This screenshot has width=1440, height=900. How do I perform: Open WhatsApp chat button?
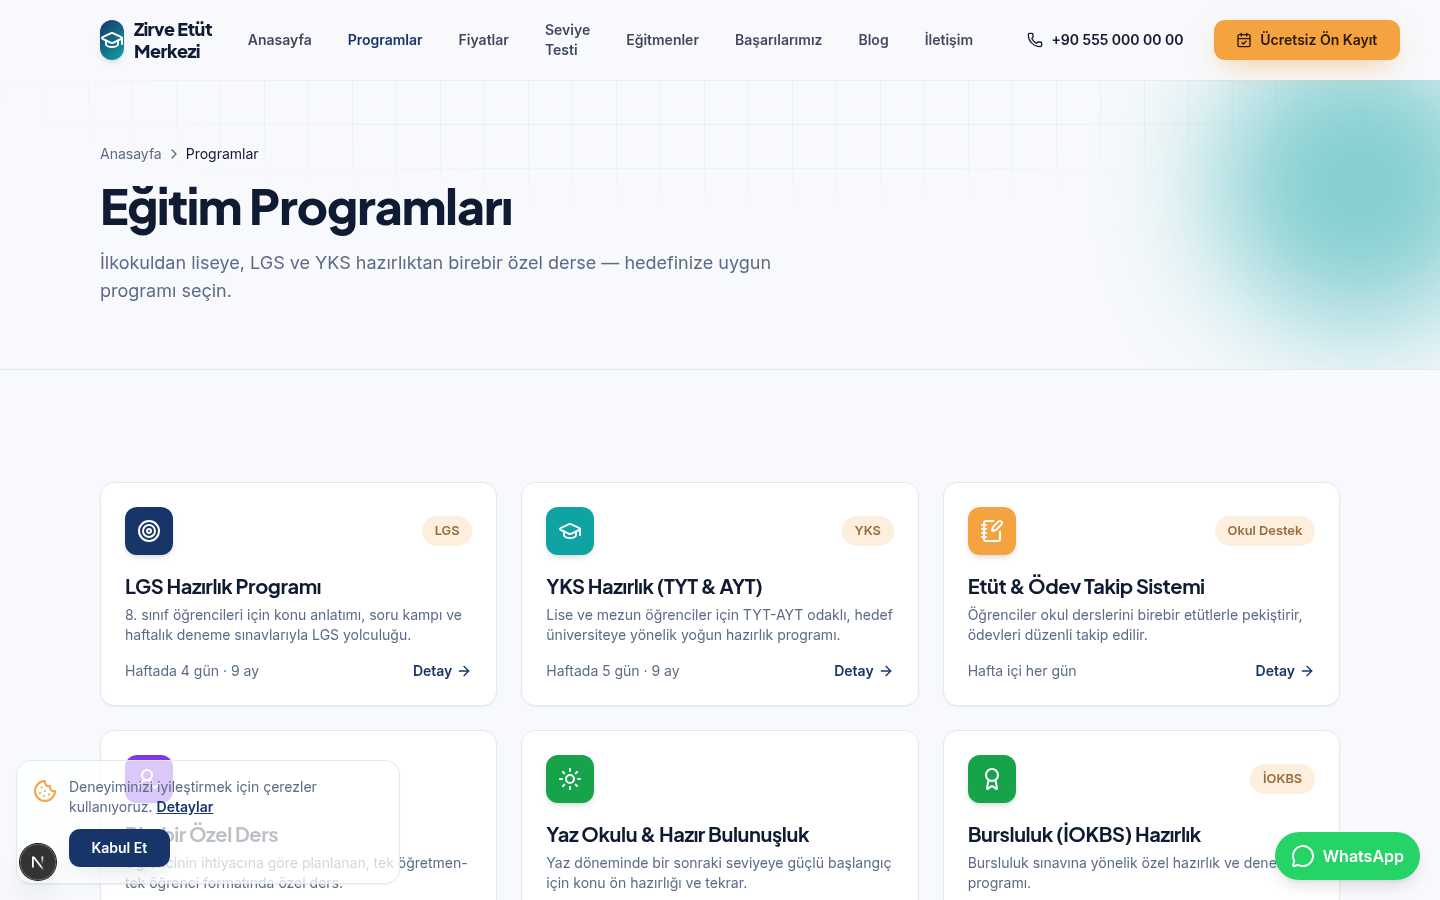1347,856
